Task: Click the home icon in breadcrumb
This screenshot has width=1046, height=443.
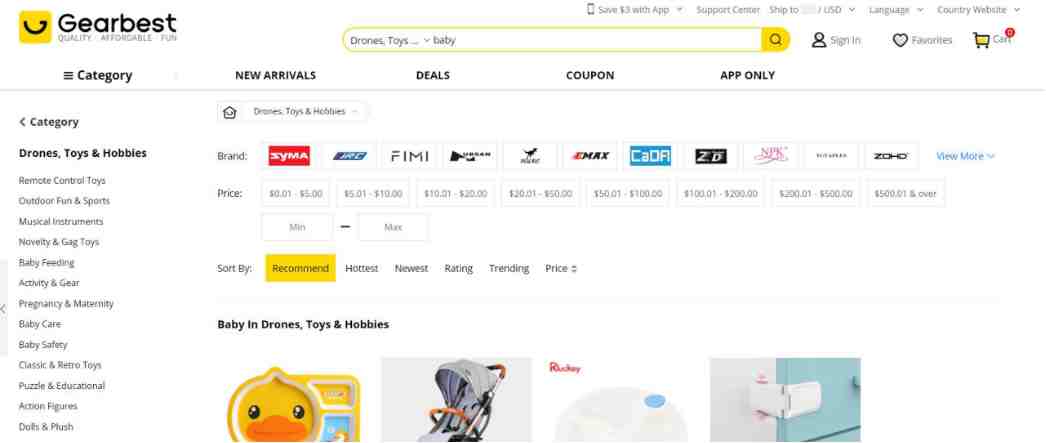Action: click(x=230, y=112)
